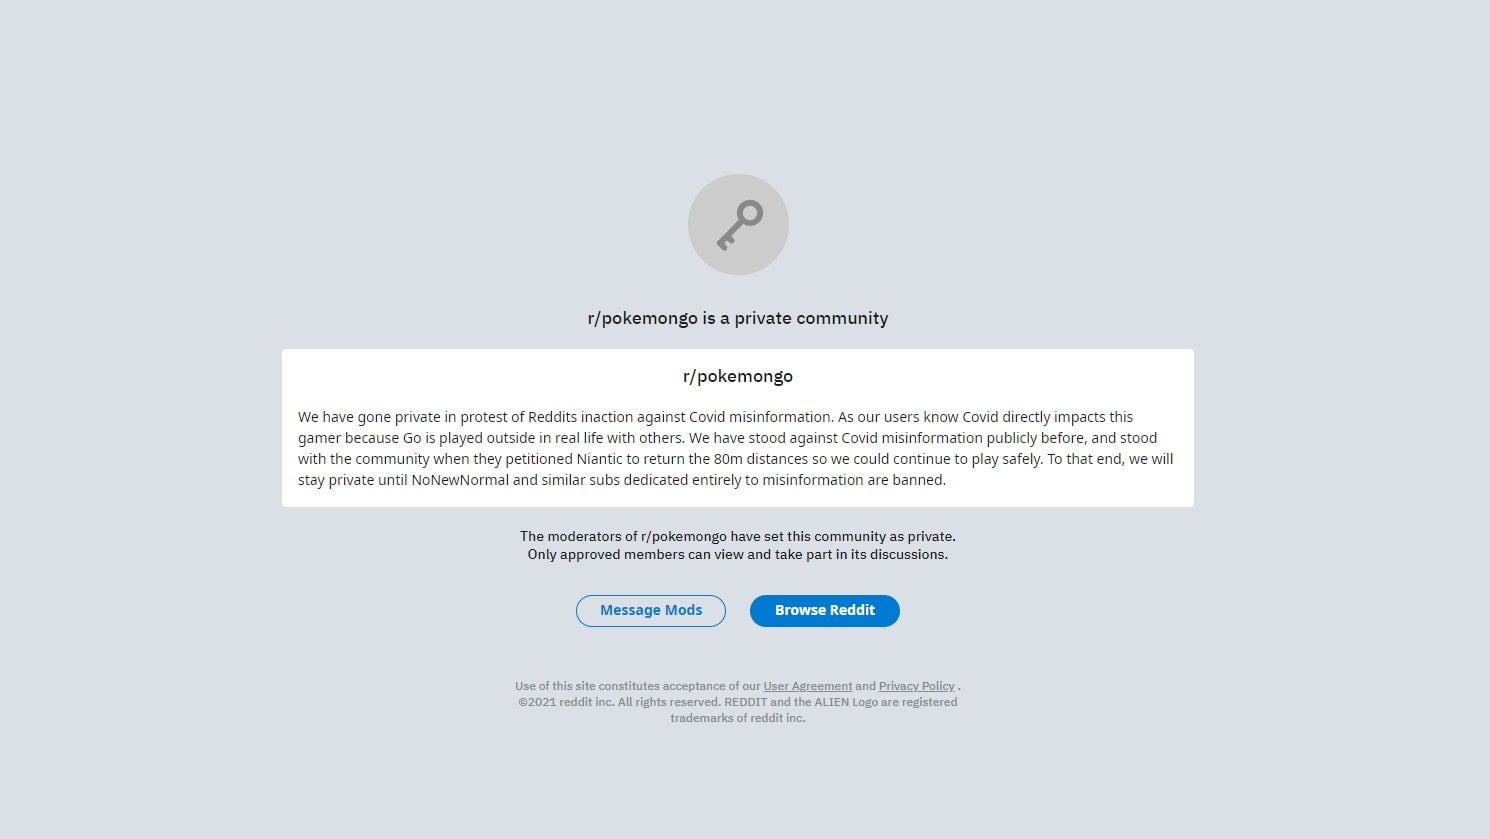Click the 'trademarks of reddit inc.' footer line
This screenshot has width=1490, height=839.
pyautogui.click(x=738, y=718)
